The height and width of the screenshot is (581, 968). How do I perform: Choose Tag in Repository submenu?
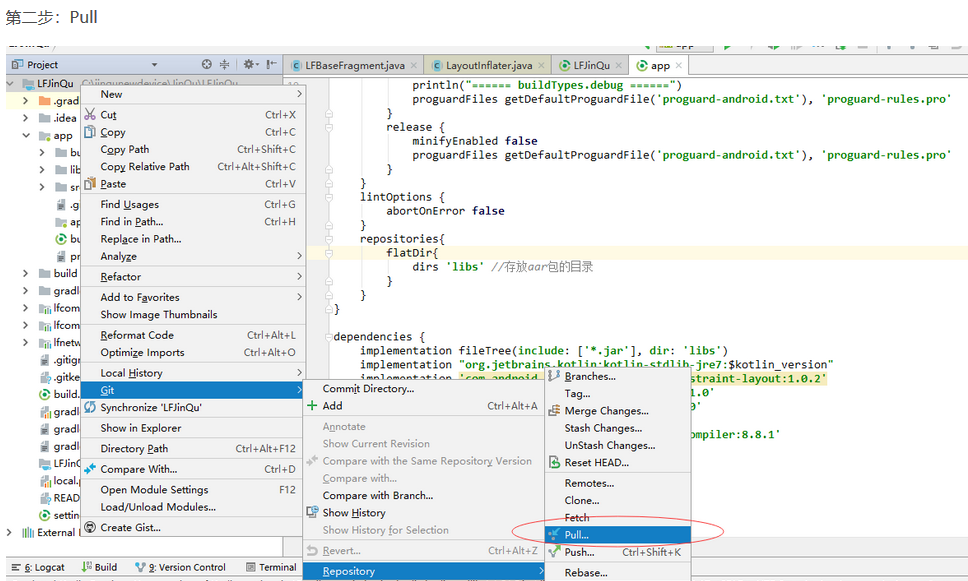617,393
